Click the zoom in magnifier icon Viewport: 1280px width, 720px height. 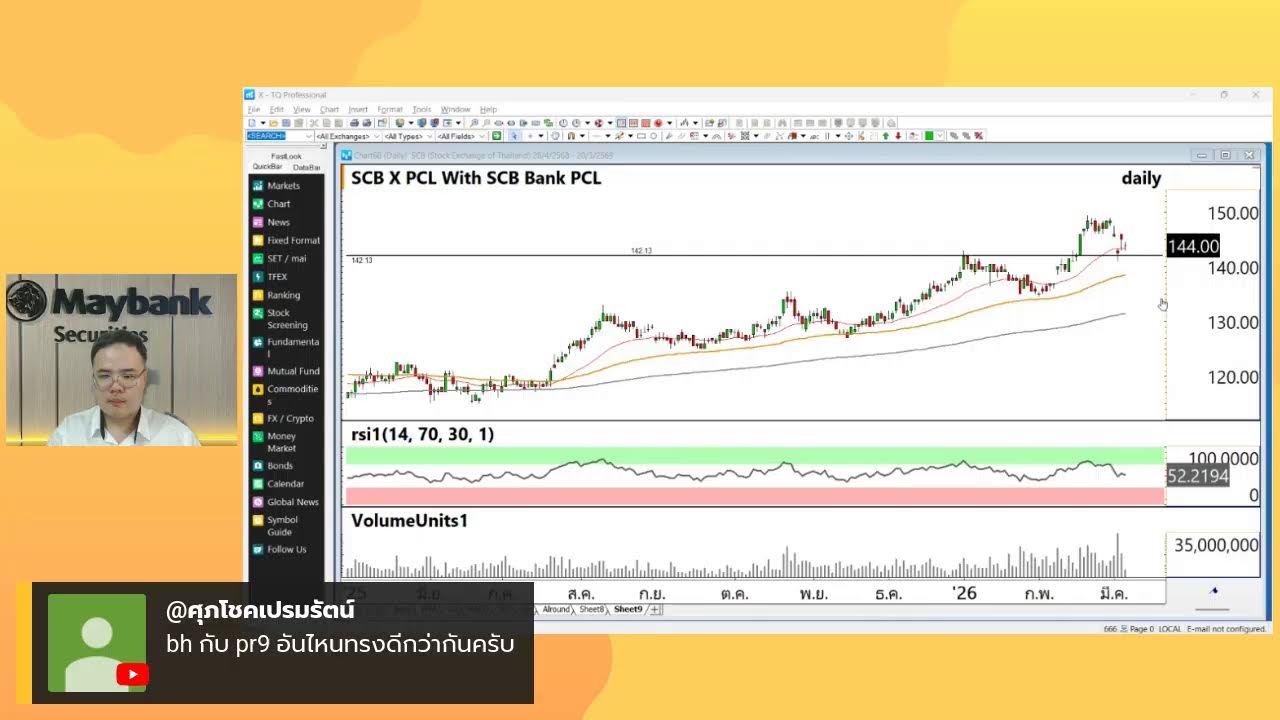(x=474, y=122)
